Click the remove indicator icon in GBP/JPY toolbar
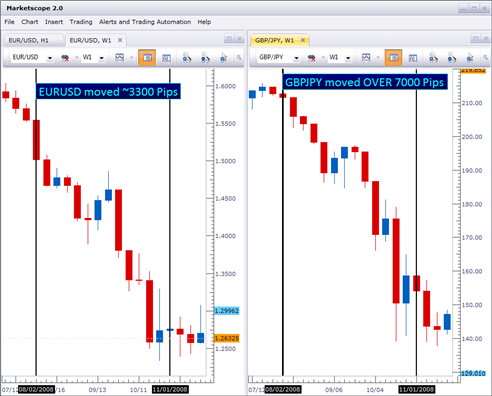The width and height of the screenshot is (492, 396). click(312, 58)
